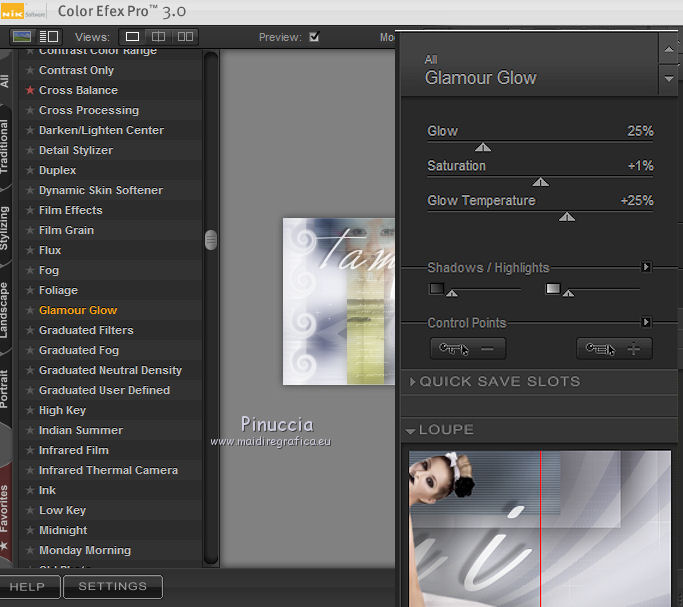Select single image view
This screenshot has width=683, height=607.
pos(132,37)
